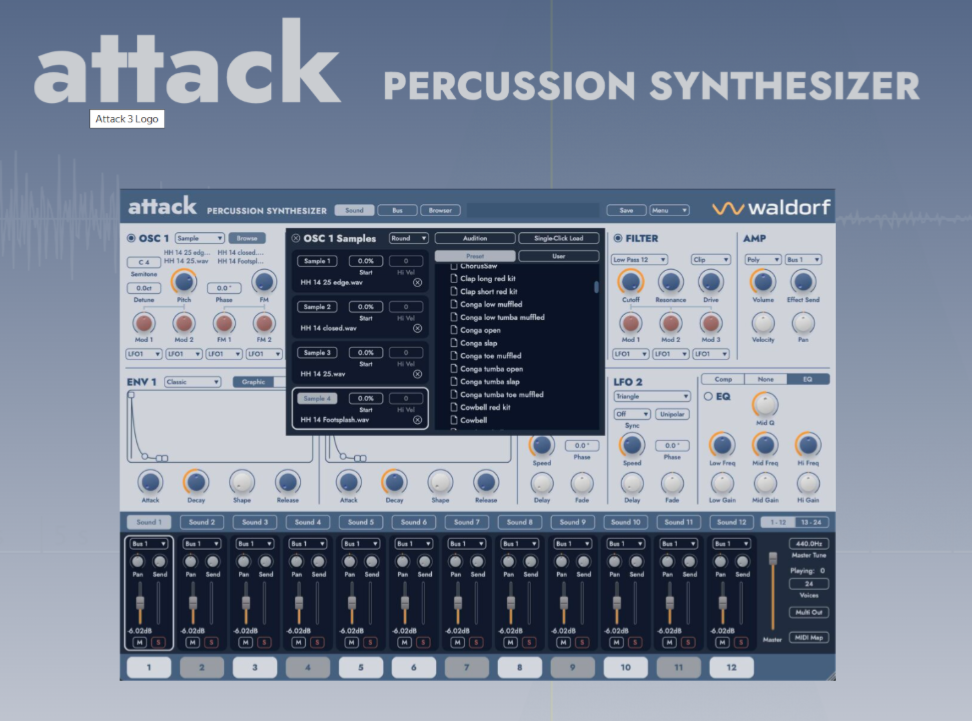Enable the EQ power toggle
This screenshot has height=721, width=972.
point(708,397)
